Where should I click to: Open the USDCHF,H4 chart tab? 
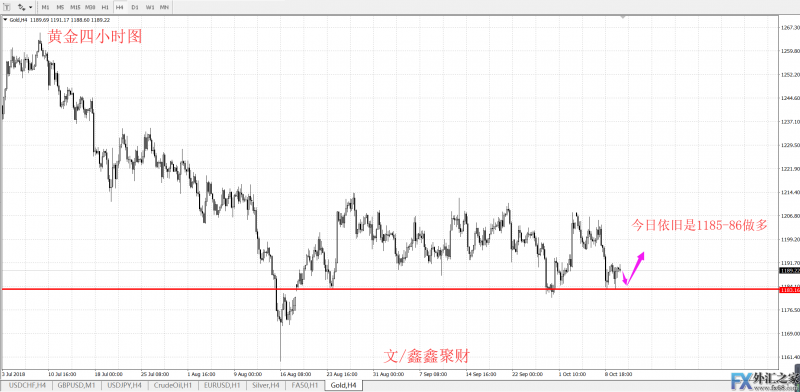point(26,386)
